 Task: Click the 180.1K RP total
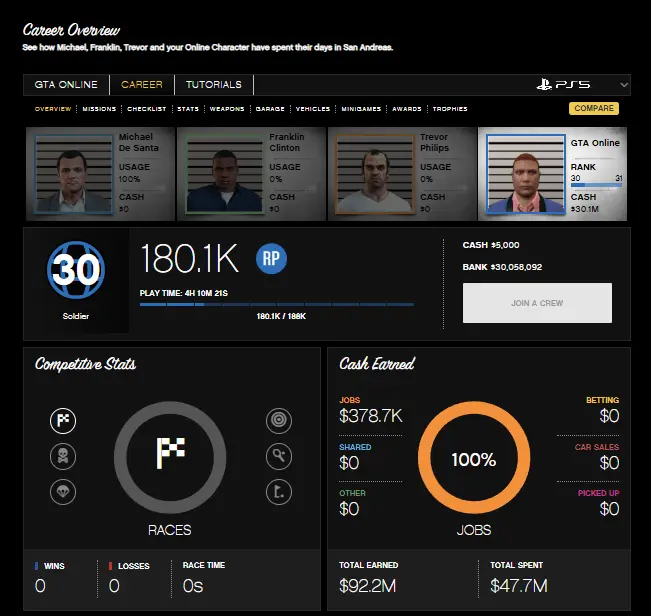(190, 259)
